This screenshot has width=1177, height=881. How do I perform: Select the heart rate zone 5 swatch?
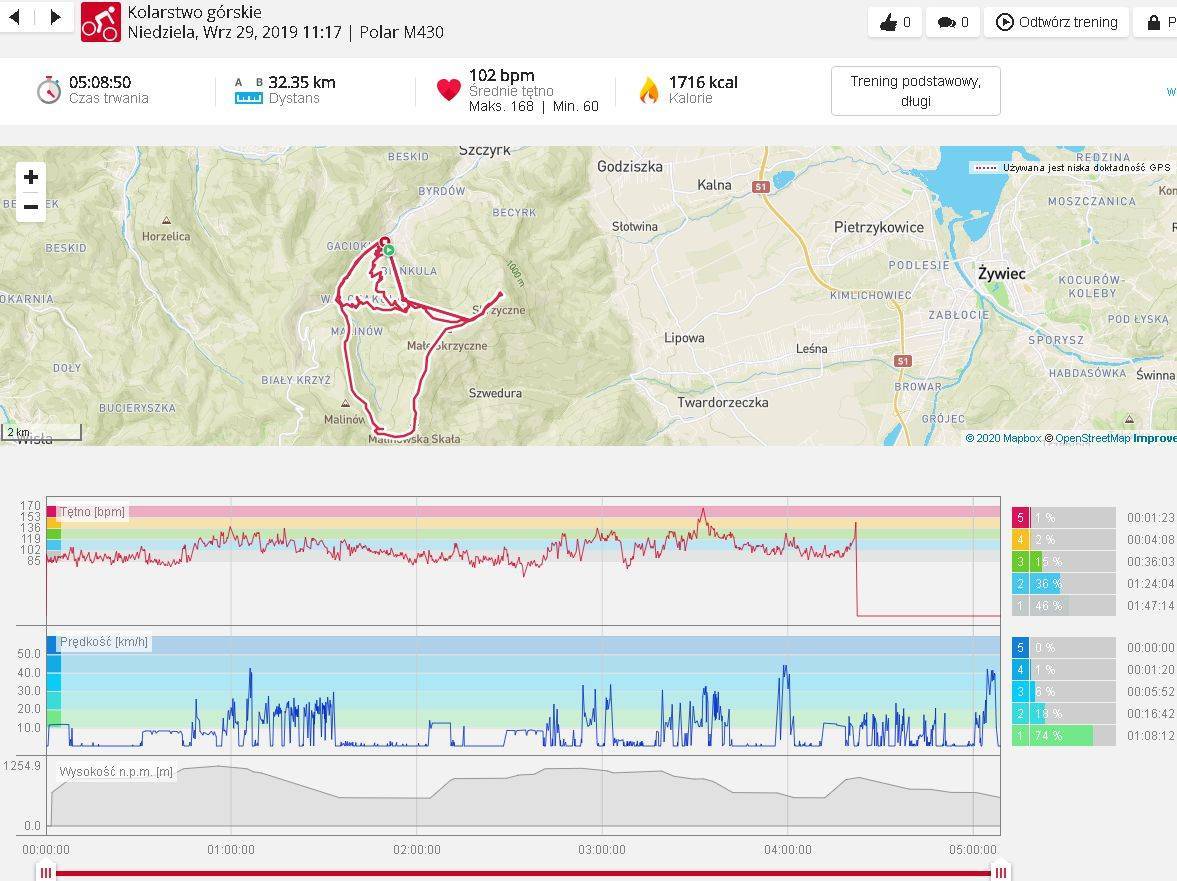click(1021, 518)
